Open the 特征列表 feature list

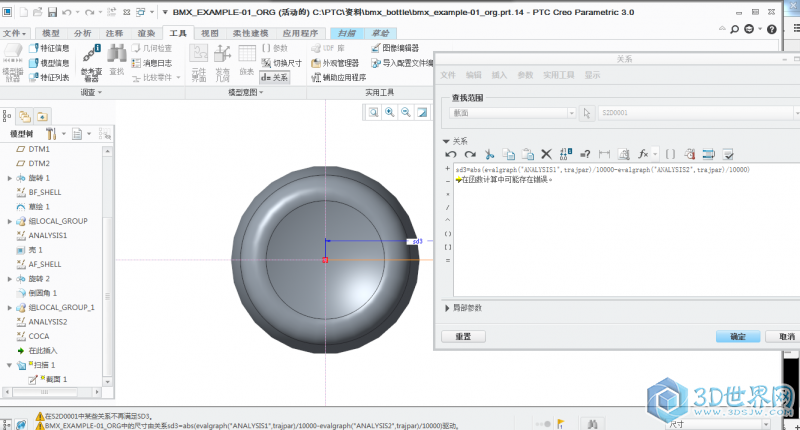(49, 78)
